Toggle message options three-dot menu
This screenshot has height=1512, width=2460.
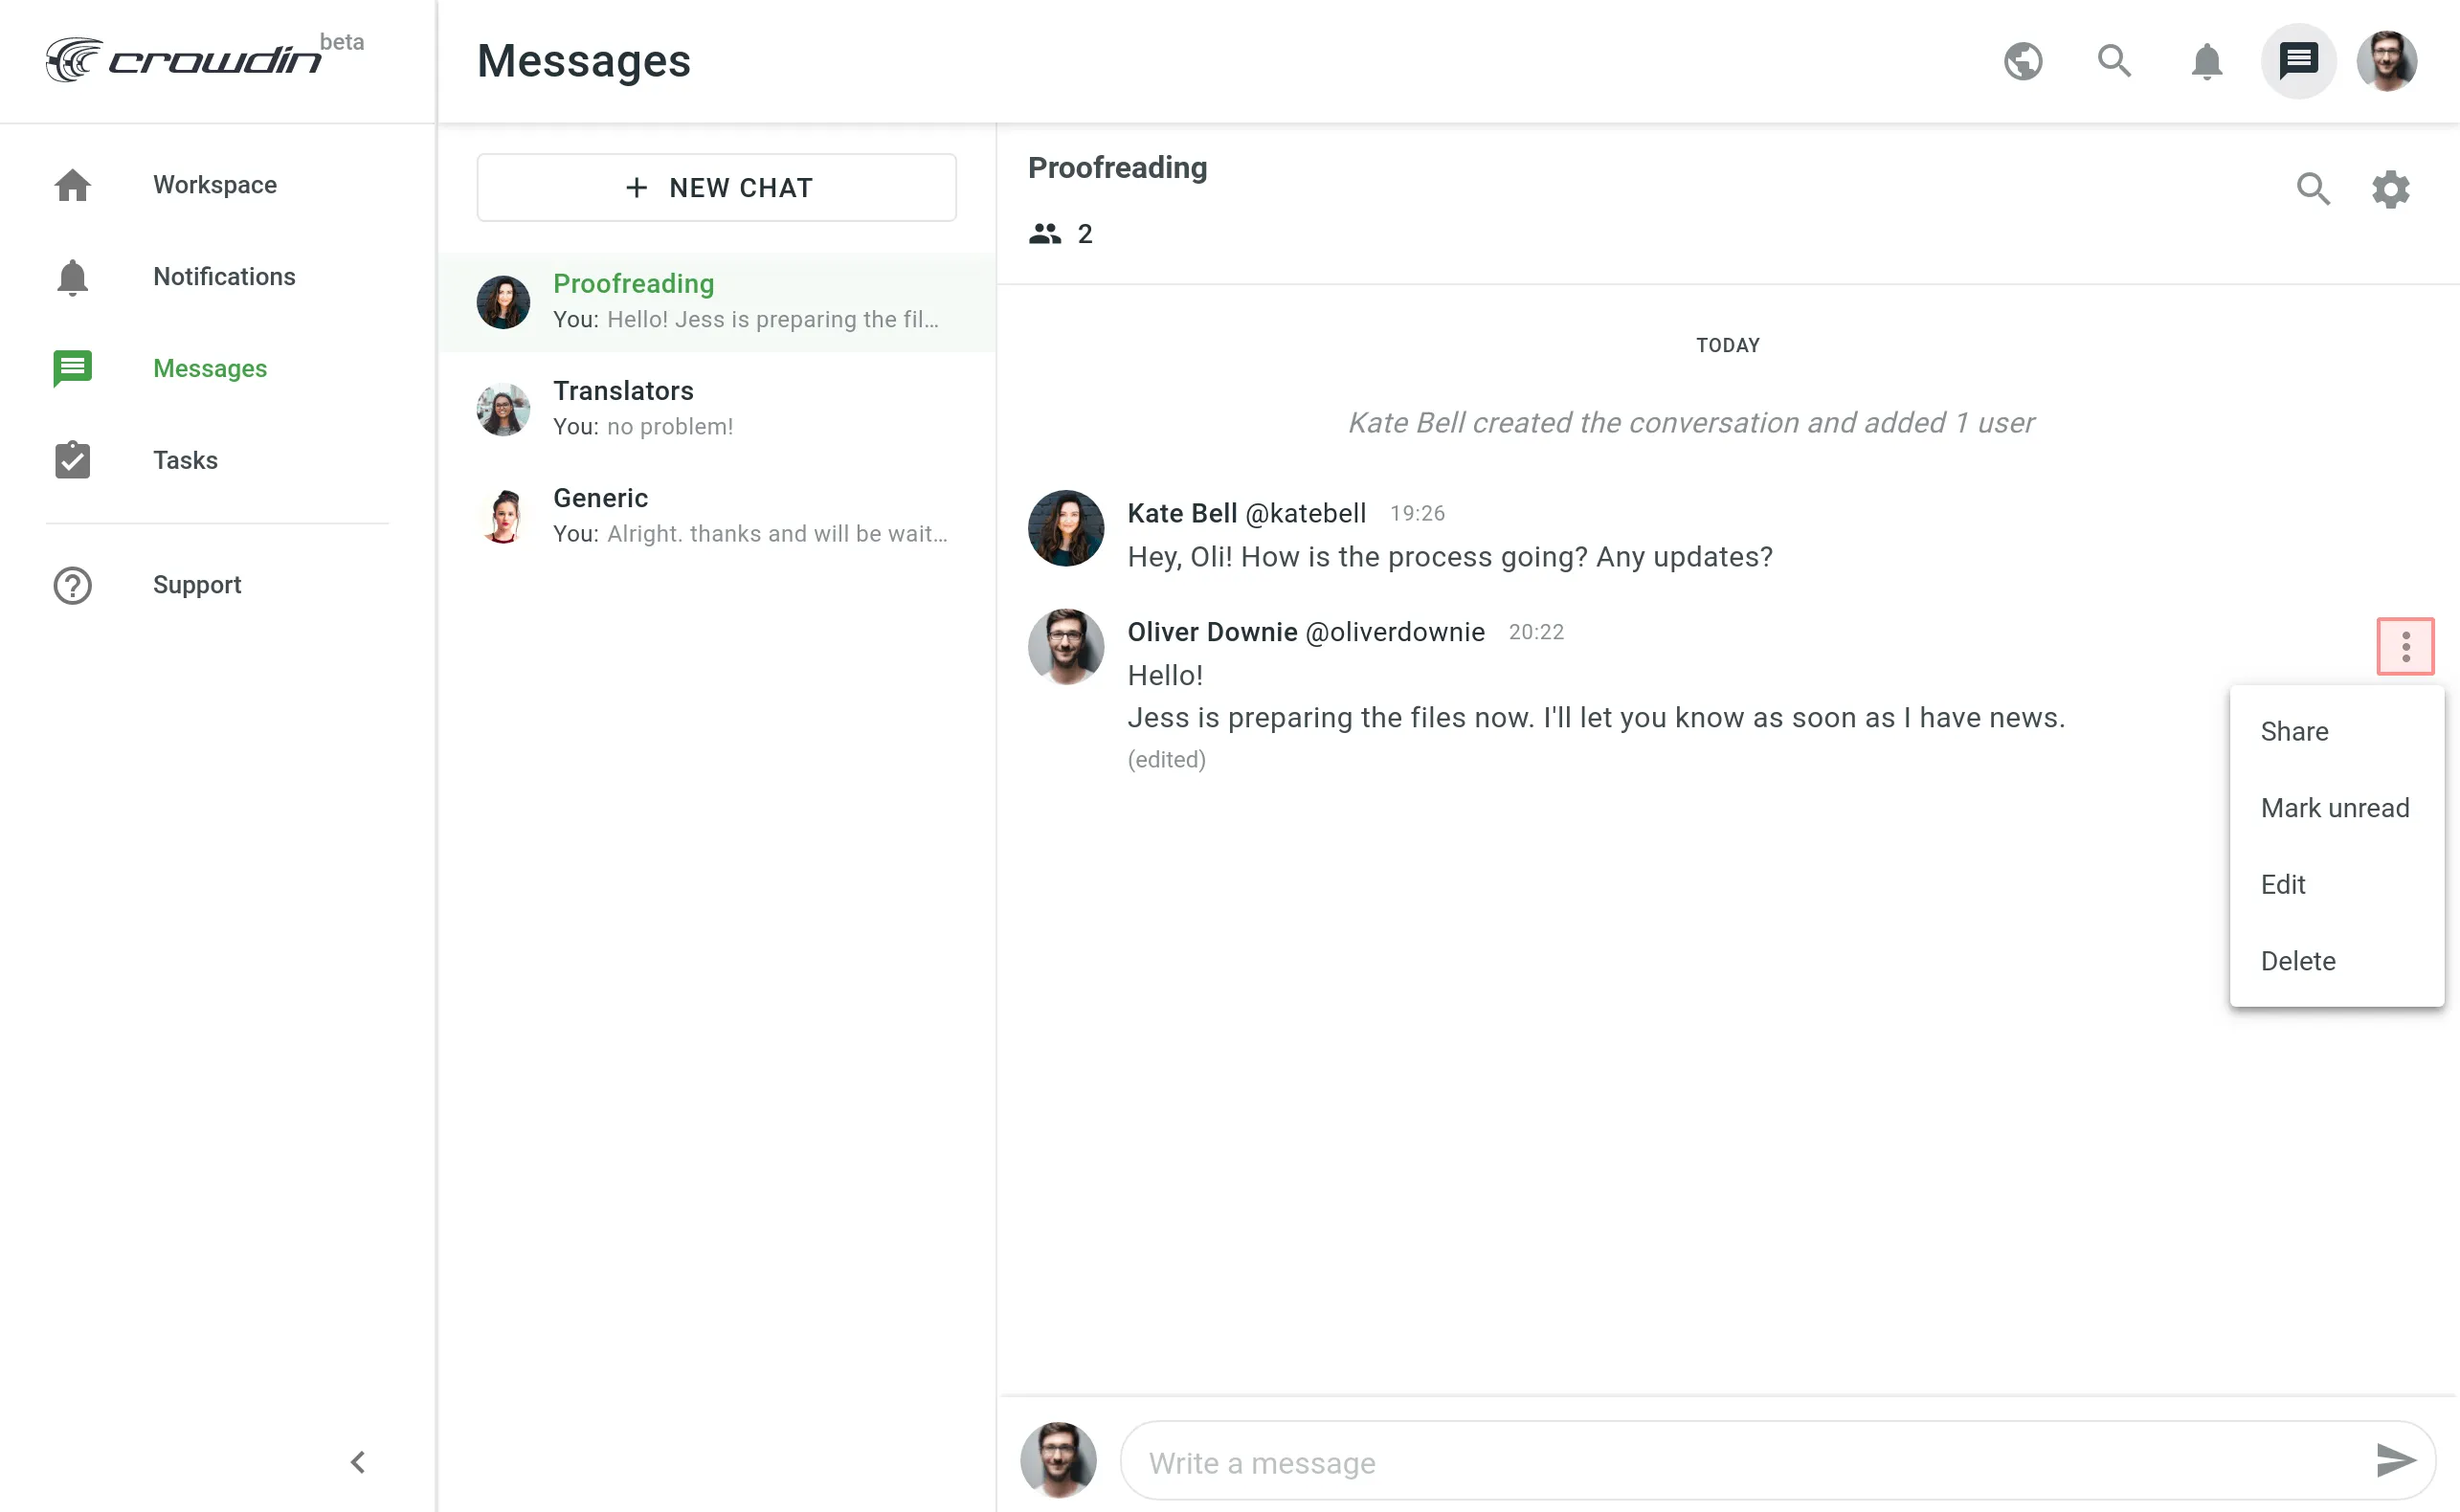[x=2405, y=646]
